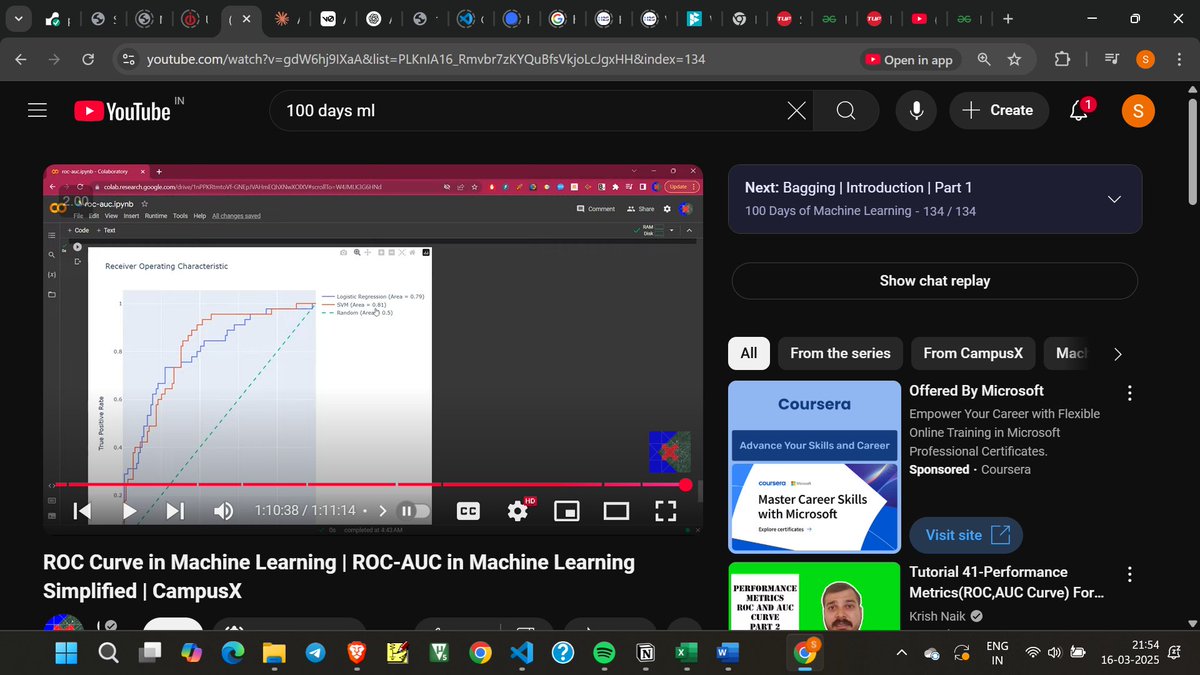Open Spotify from the taskbar
The image size is (1200, 675).
pos(604,653)
